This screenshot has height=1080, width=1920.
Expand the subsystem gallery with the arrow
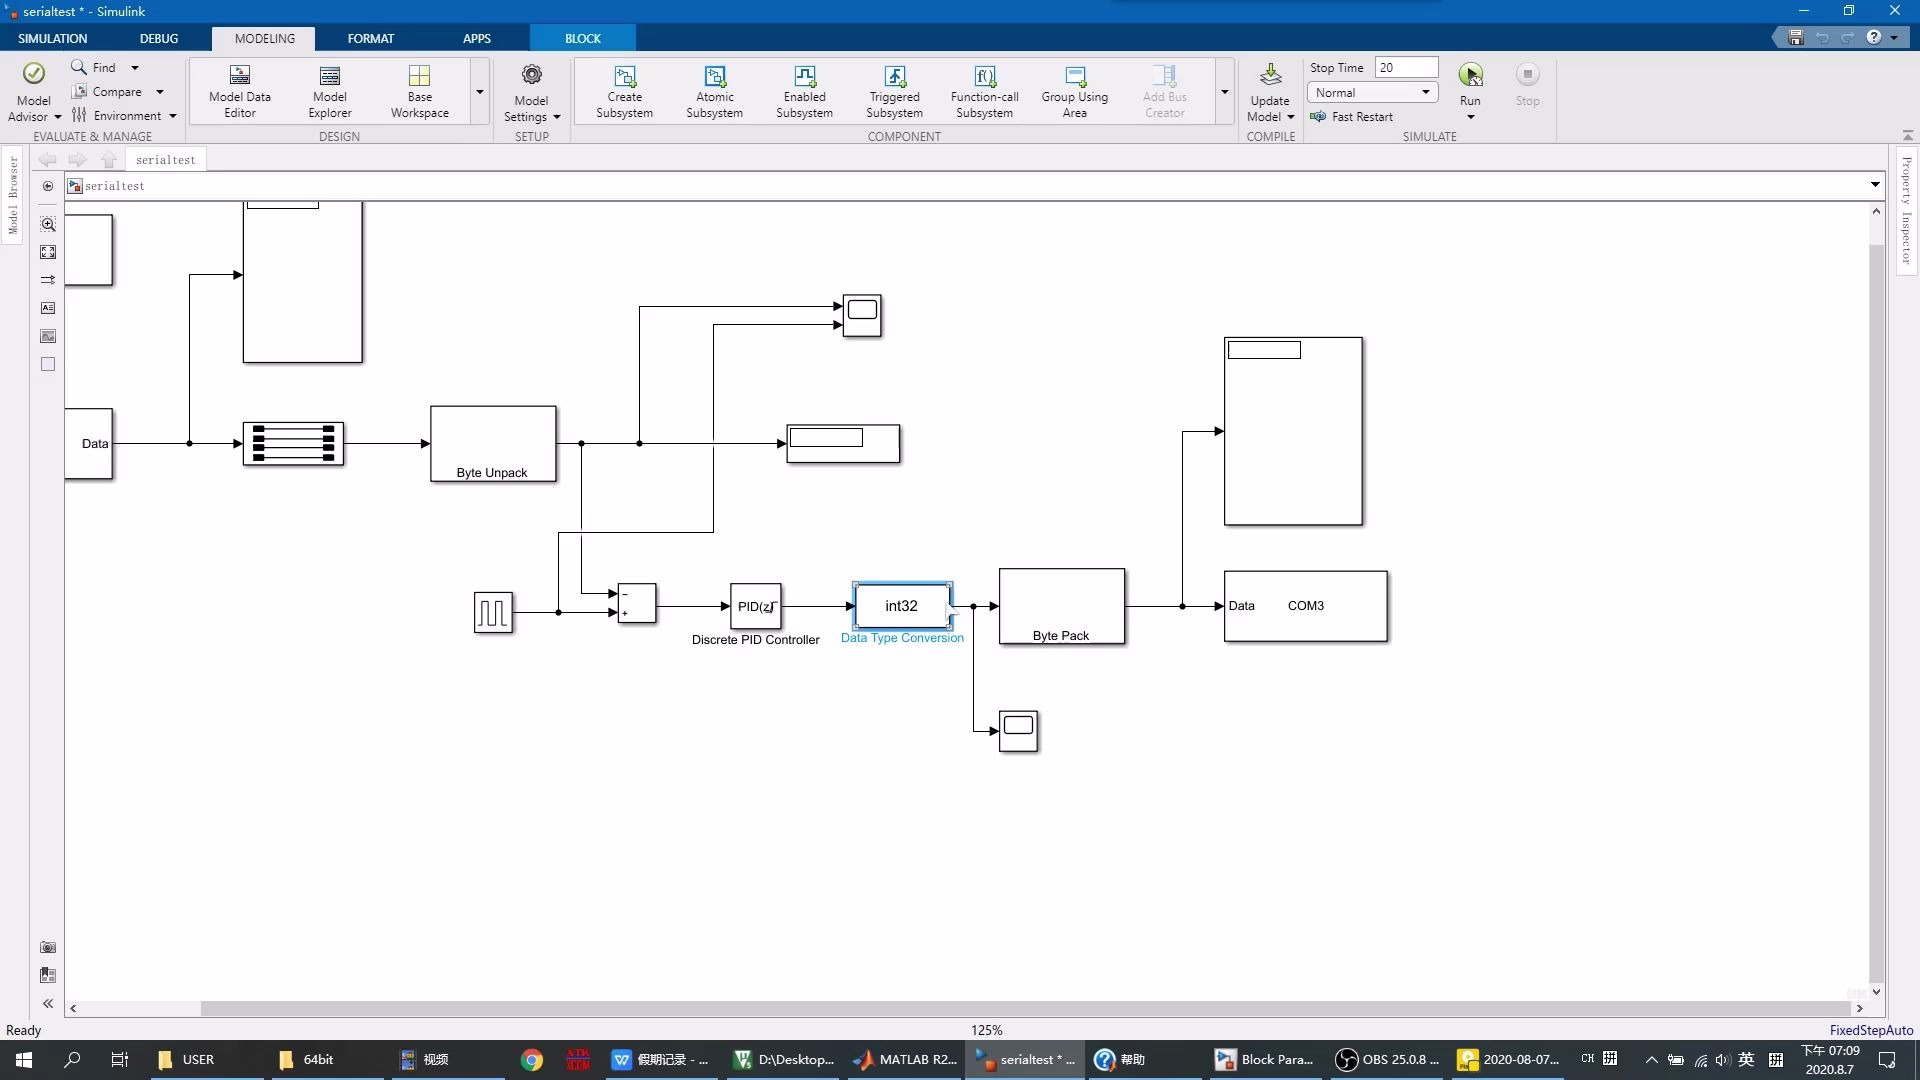[1225, 91]
